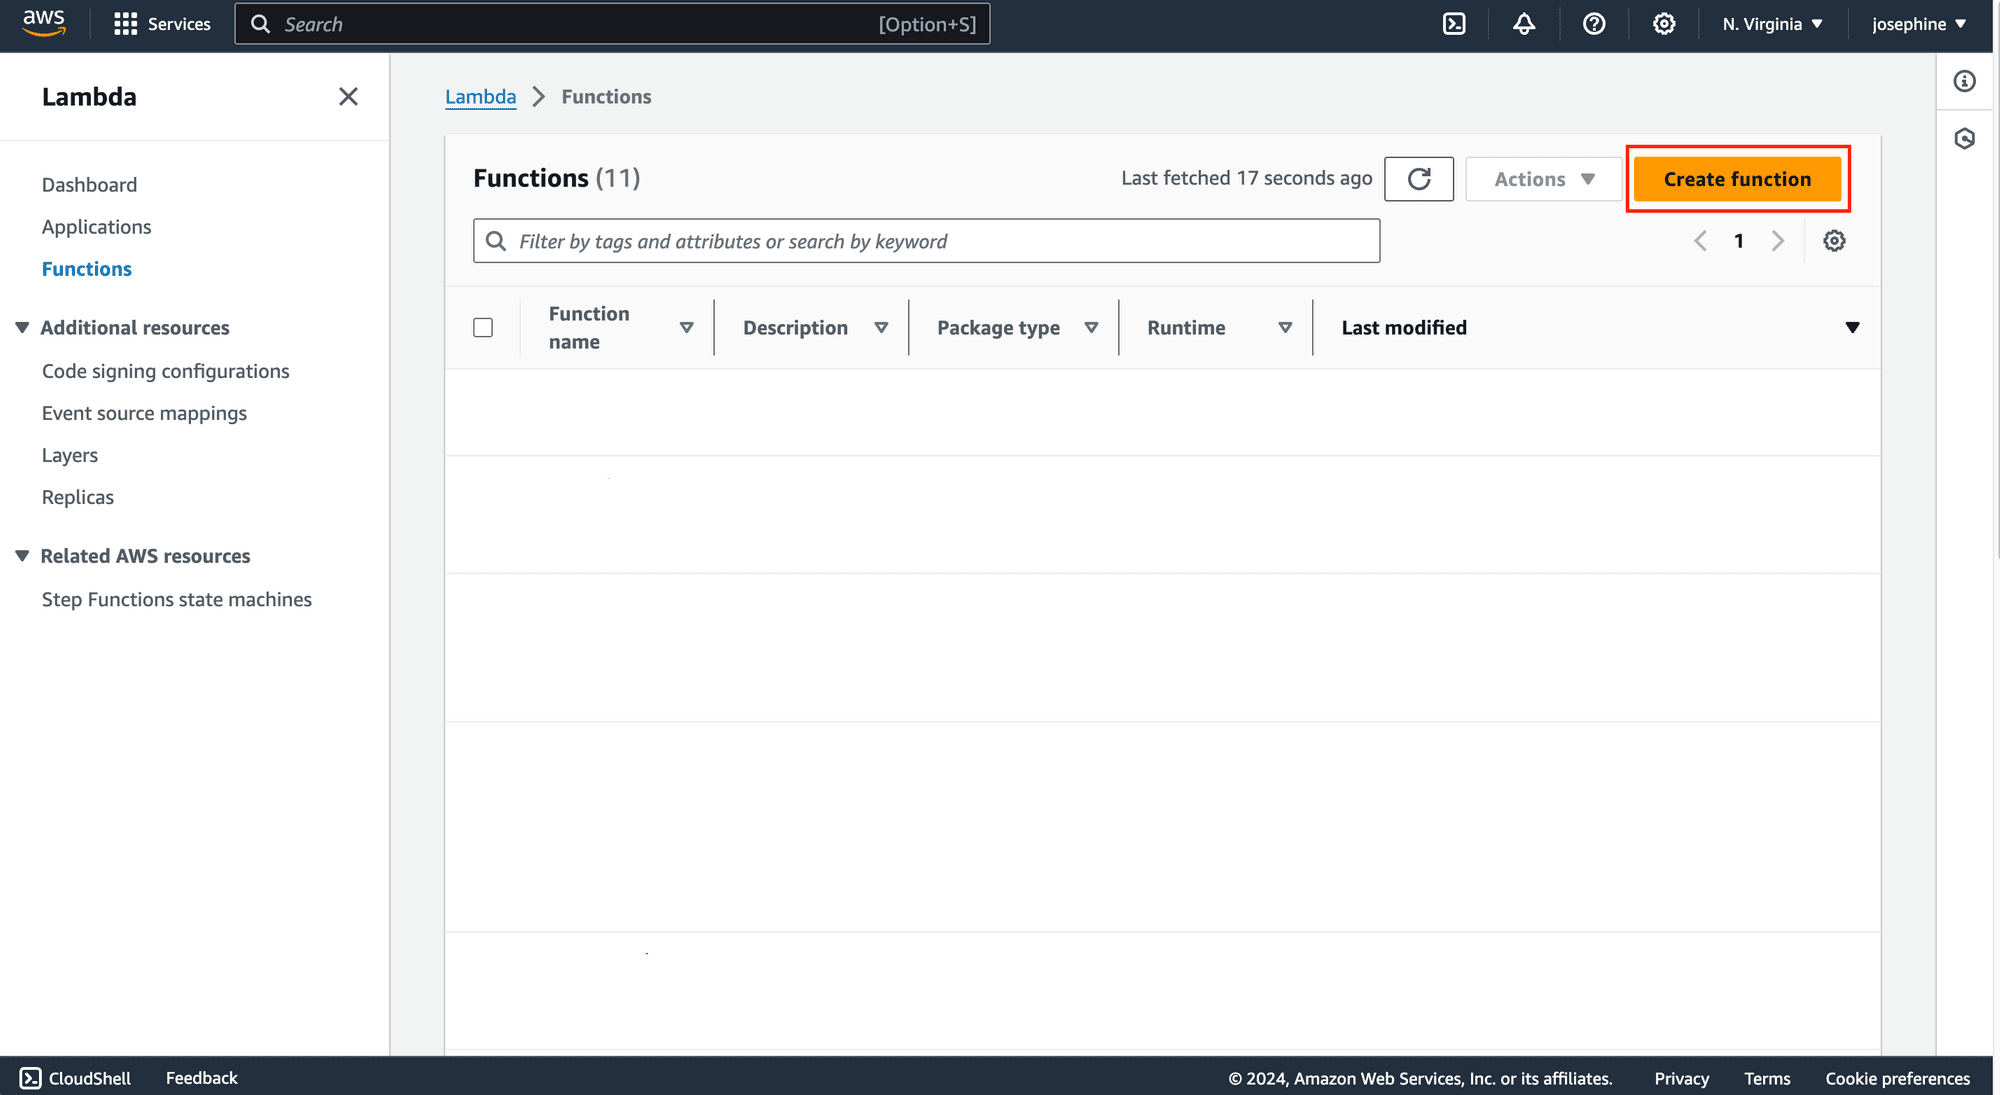2000x1095 pixels.
Task: Select the Functions list checkbox
Action: [482, 328]
